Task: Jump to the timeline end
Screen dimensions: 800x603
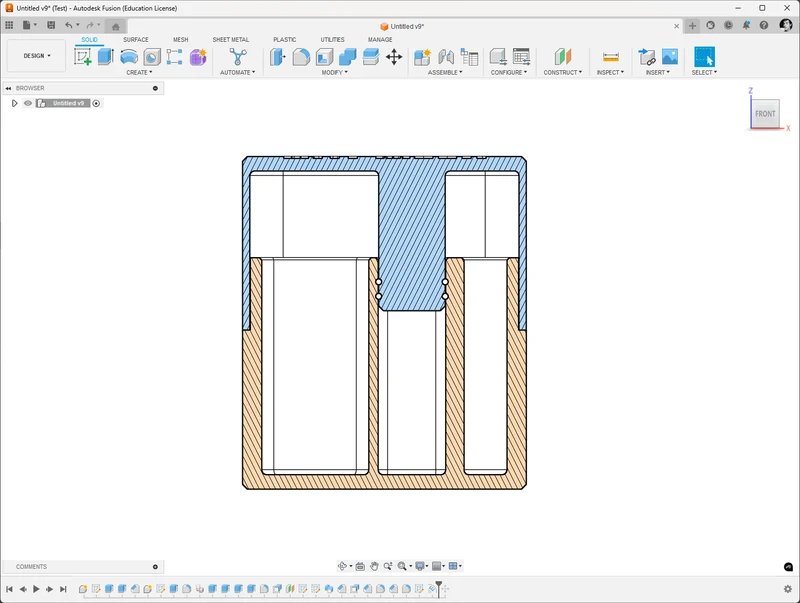Action: 63,589
